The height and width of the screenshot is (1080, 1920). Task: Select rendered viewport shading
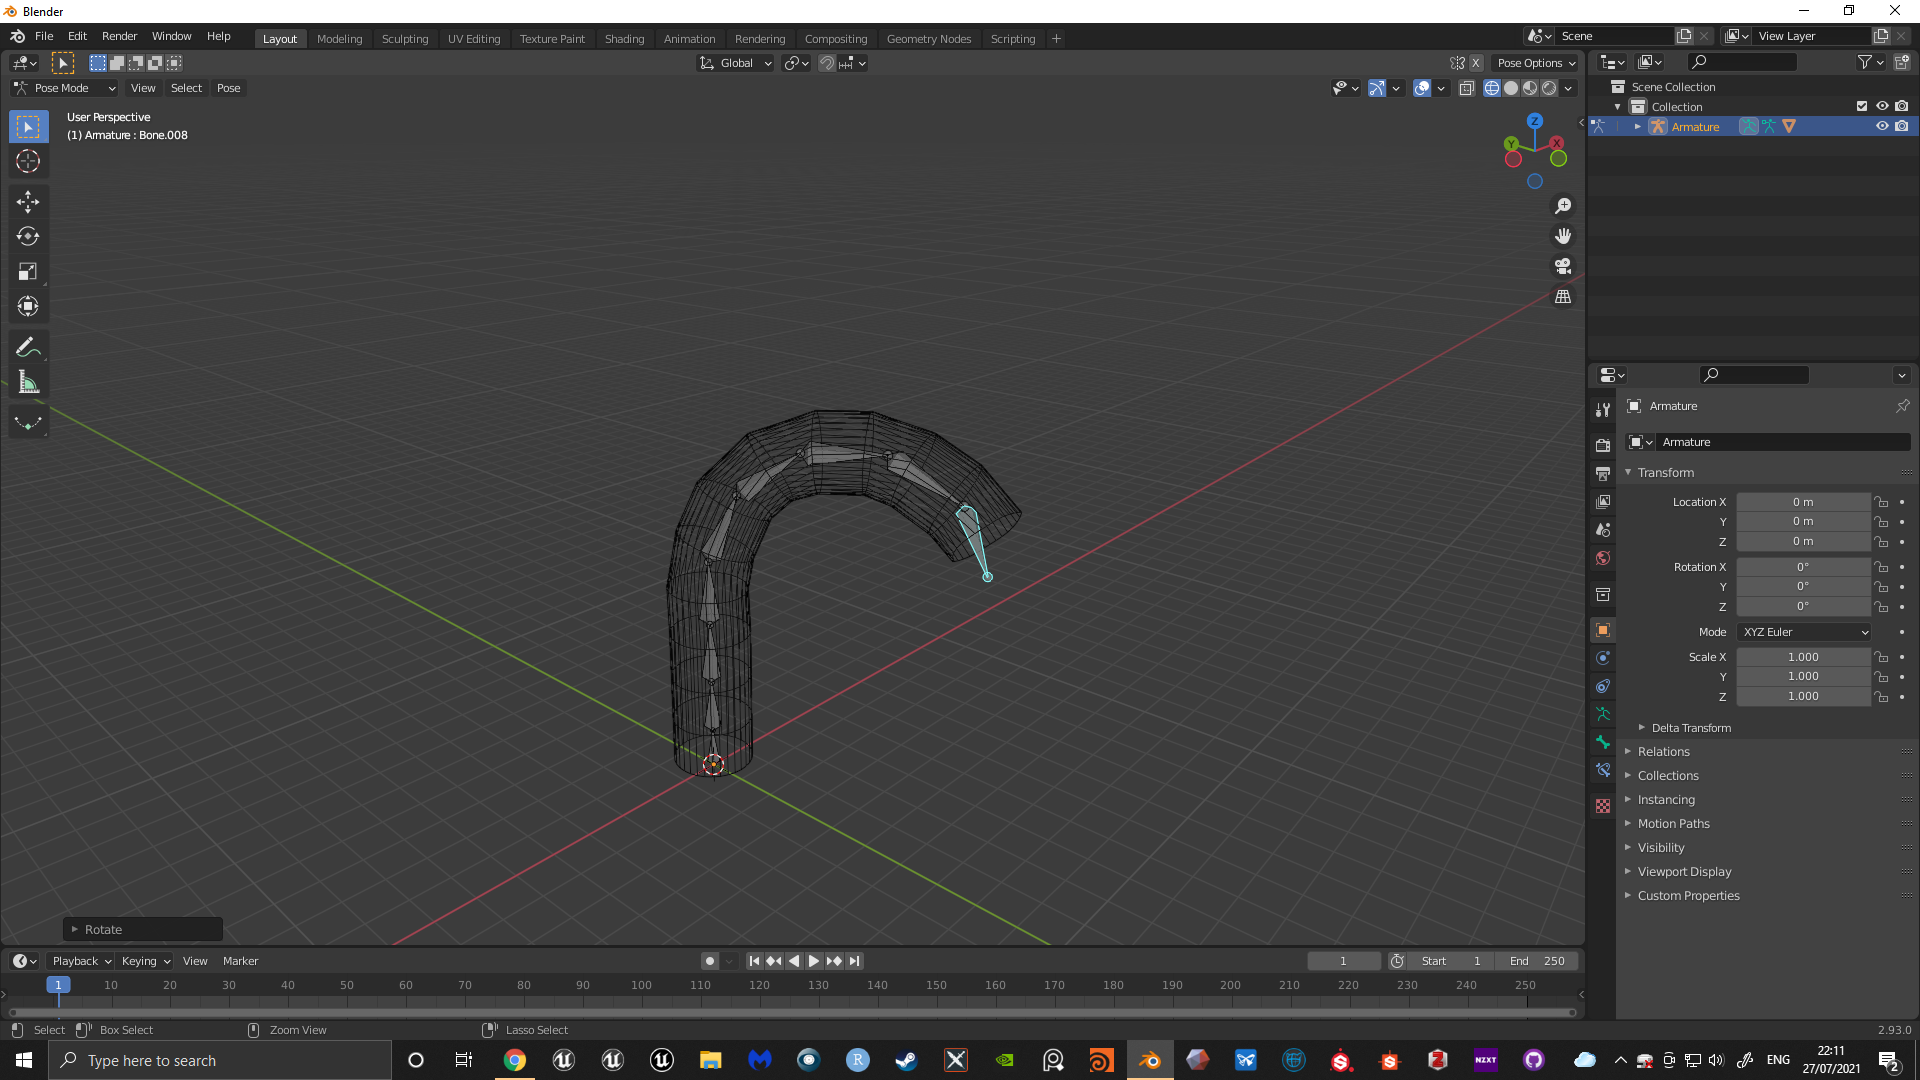coord(1549,88)
